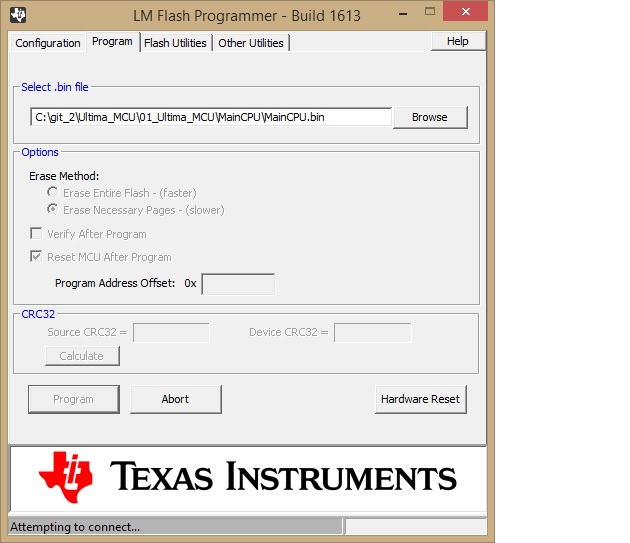Screen dimensions: 630x543
Task: Select the Program tab
Action: click(112, 41)
